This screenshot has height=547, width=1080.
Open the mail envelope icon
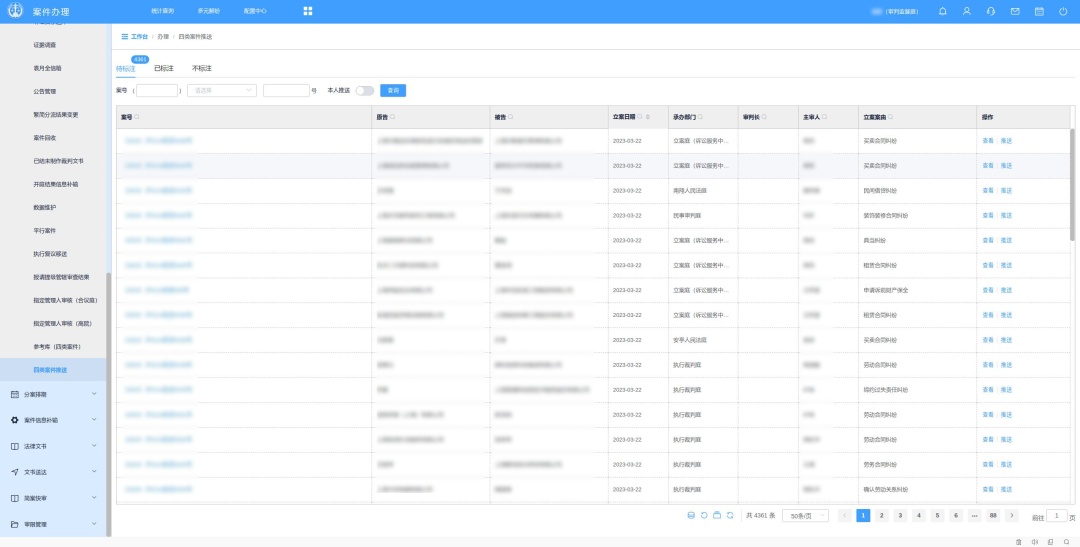tap(1015, 11)
